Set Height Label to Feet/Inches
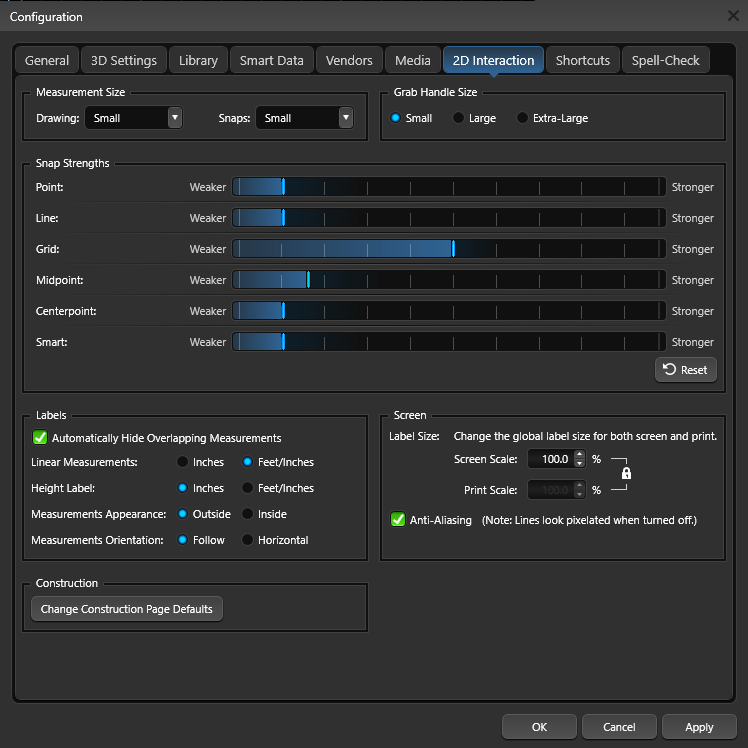Screen dimensions: 748x748 point(247,488)
